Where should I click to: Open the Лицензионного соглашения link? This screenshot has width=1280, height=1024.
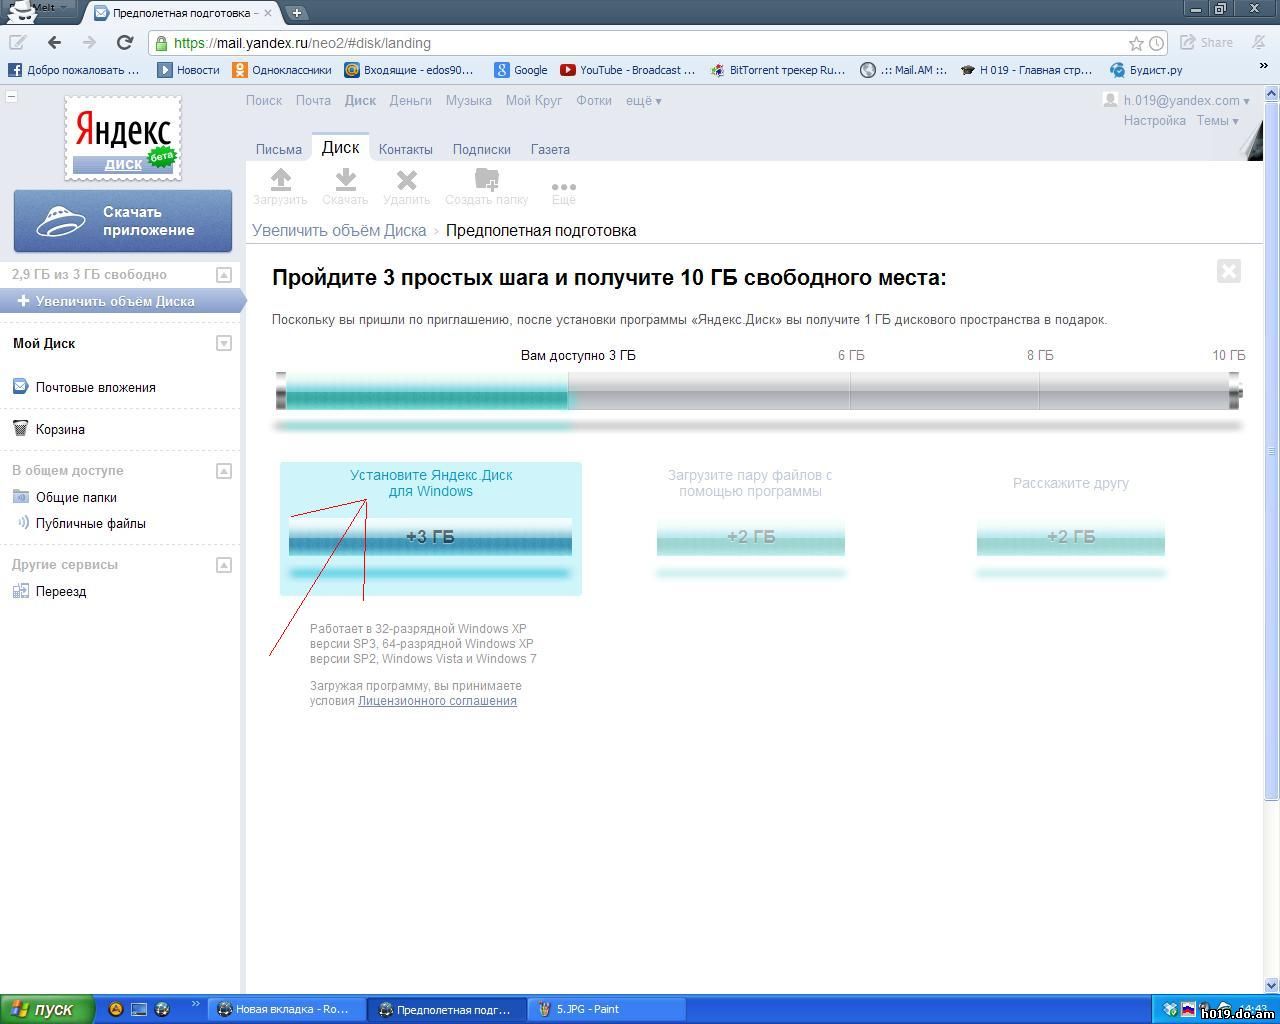click(x=437, y=701)
